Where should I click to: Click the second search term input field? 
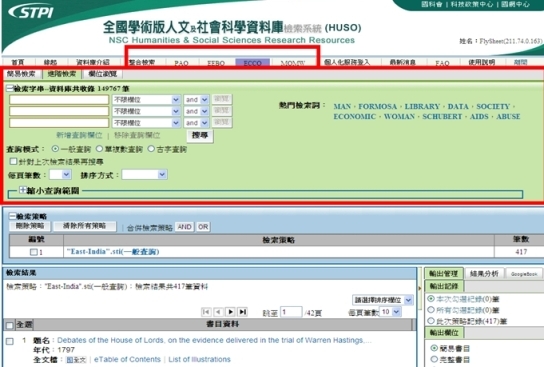tap(59, 111)
